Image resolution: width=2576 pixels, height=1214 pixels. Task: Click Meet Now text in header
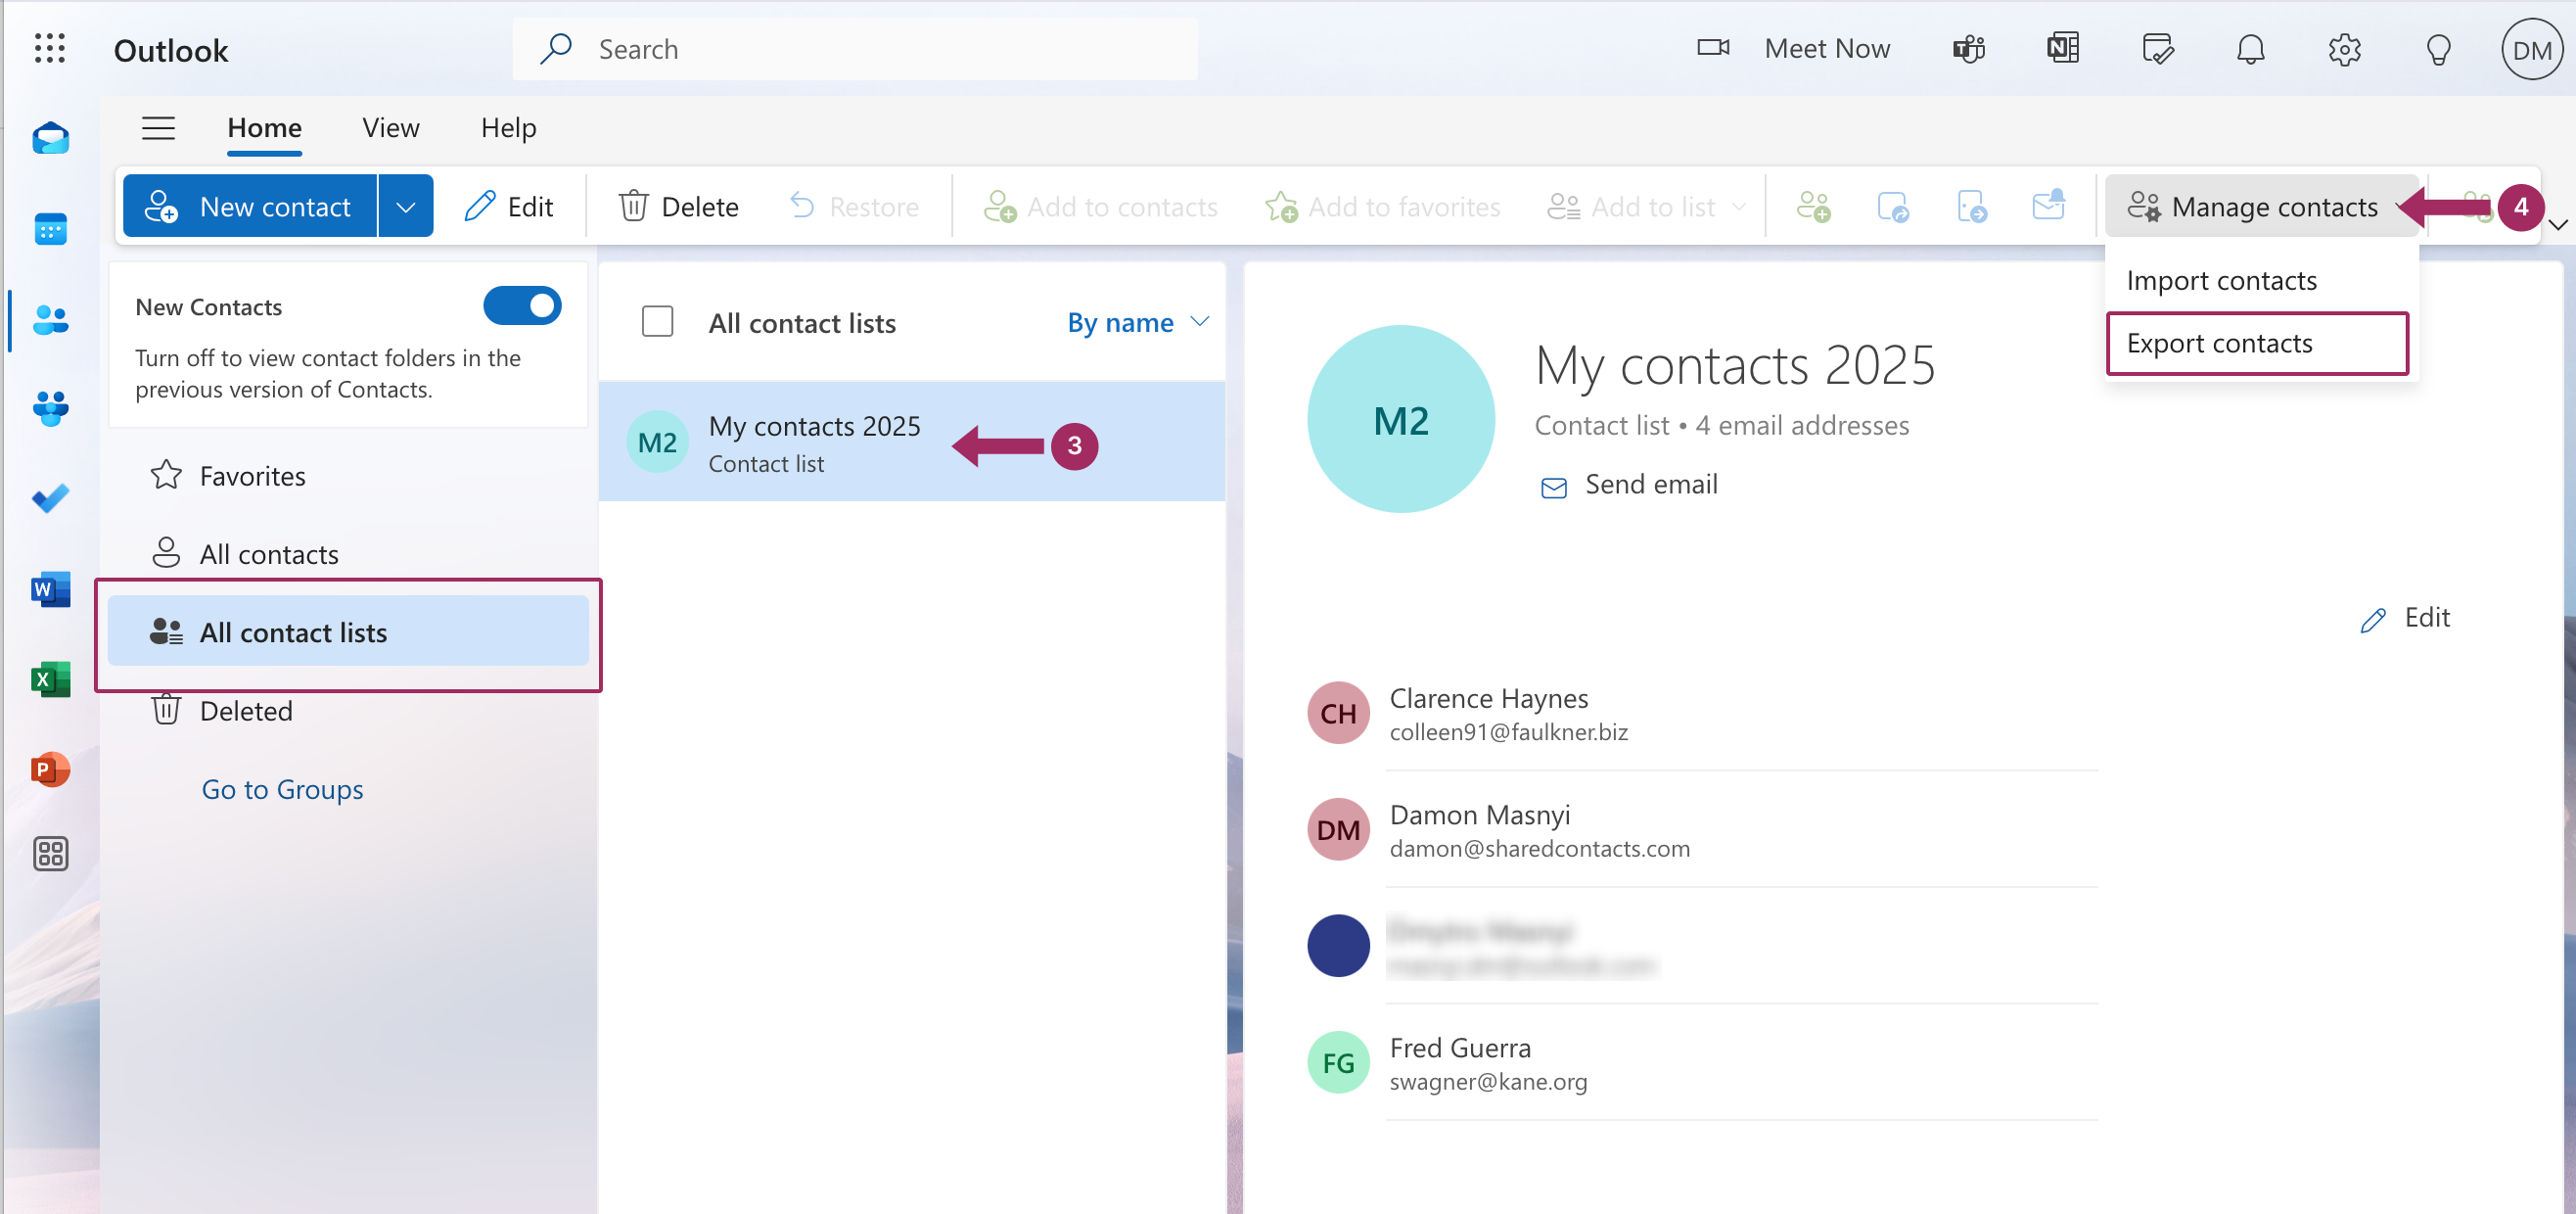[1827, 49]
